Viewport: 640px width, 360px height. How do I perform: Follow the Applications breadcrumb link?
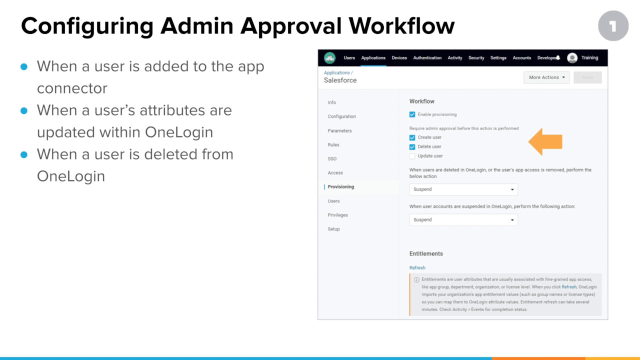337,73
